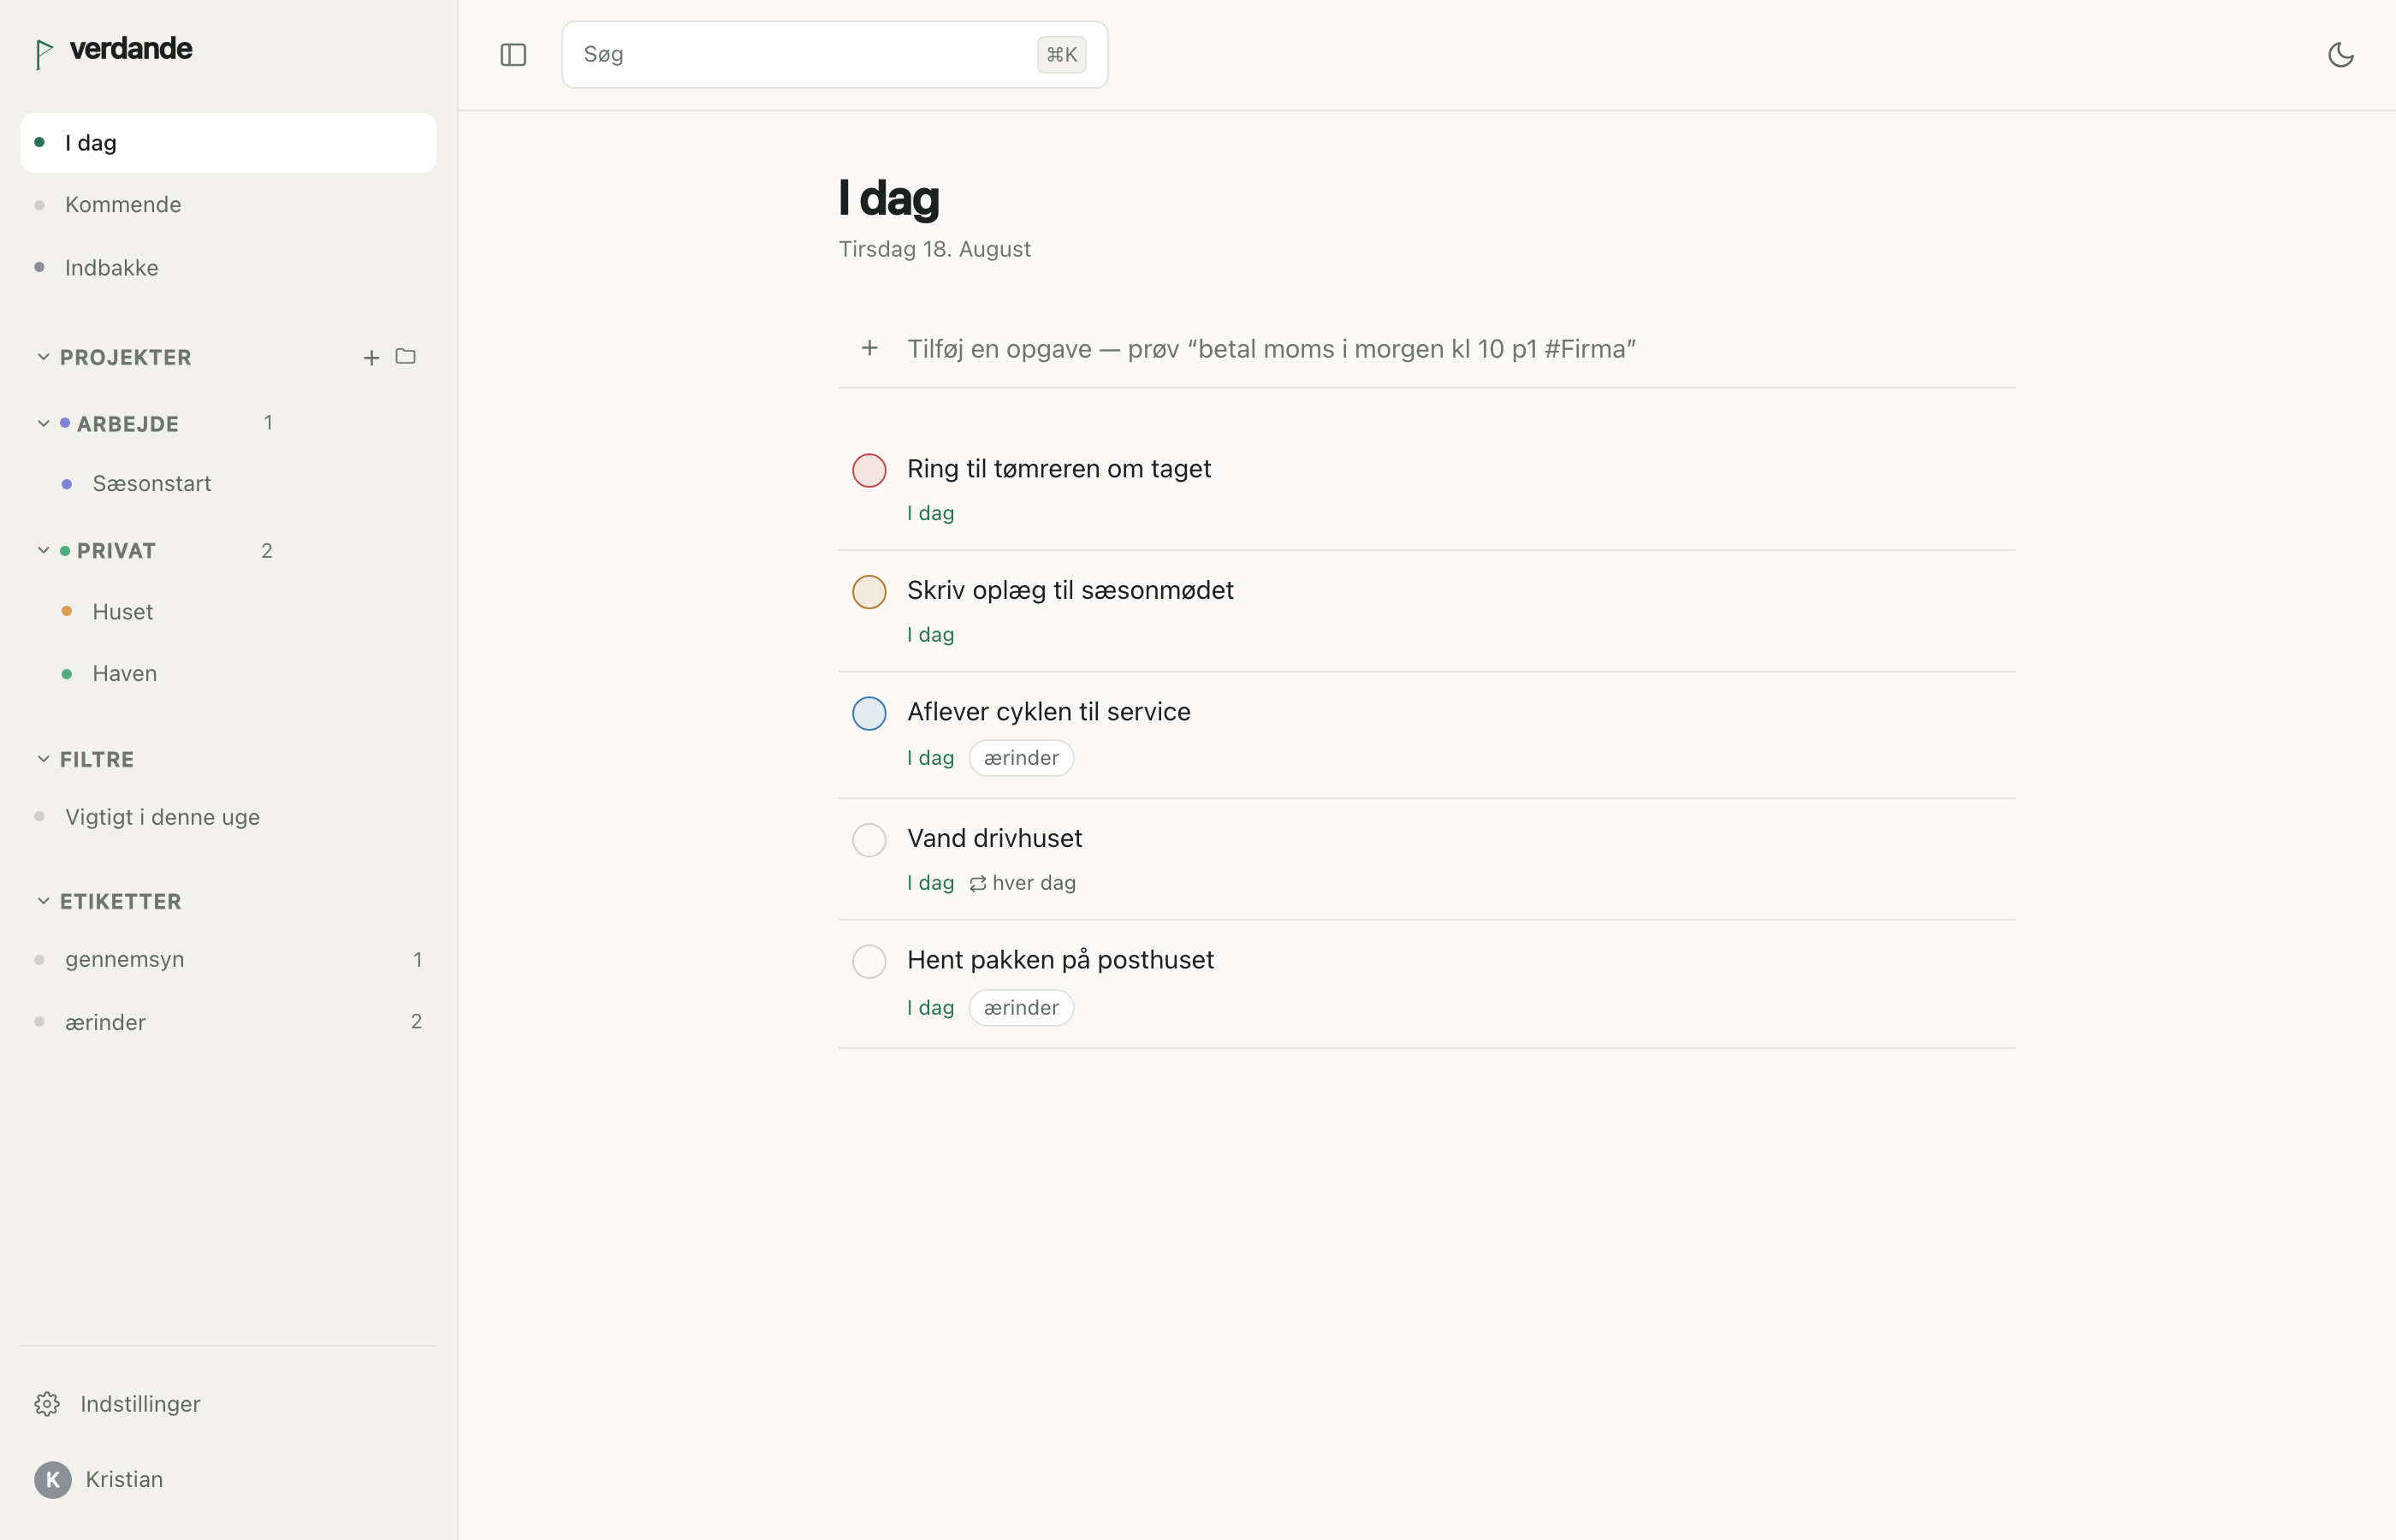The height and width of the screenshot is (1540, 2396).
Task: Open settings gear icon
Action: (47, 1403)
